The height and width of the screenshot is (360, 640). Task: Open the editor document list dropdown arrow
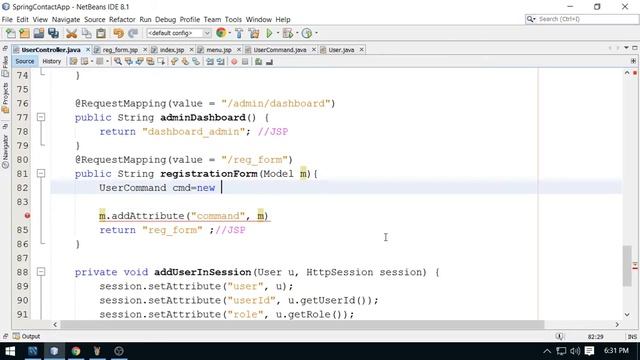point(626,48)
